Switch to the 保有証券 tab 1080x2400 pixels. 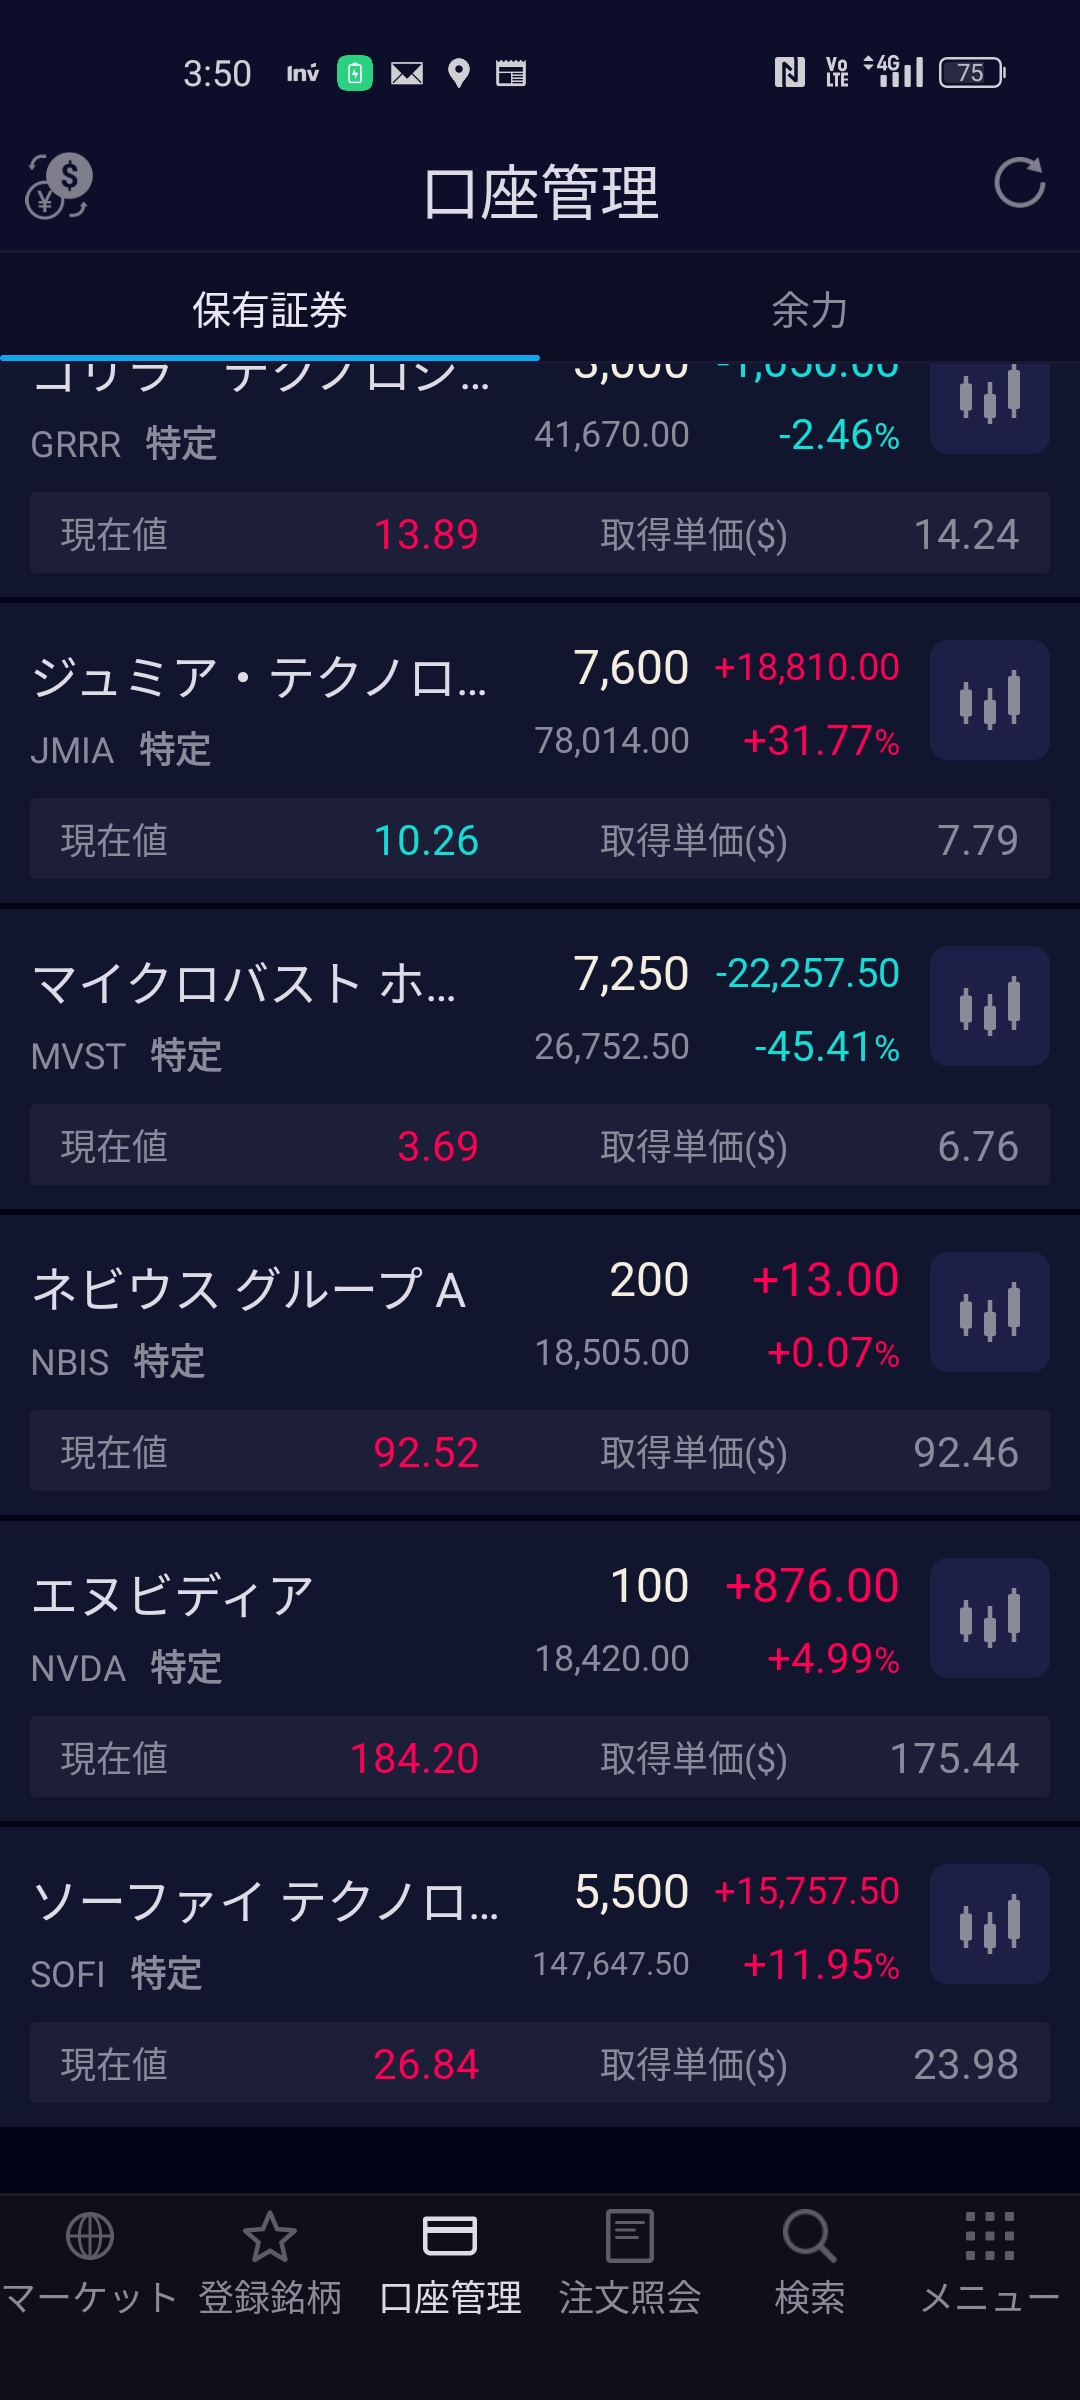pos(270,310)
